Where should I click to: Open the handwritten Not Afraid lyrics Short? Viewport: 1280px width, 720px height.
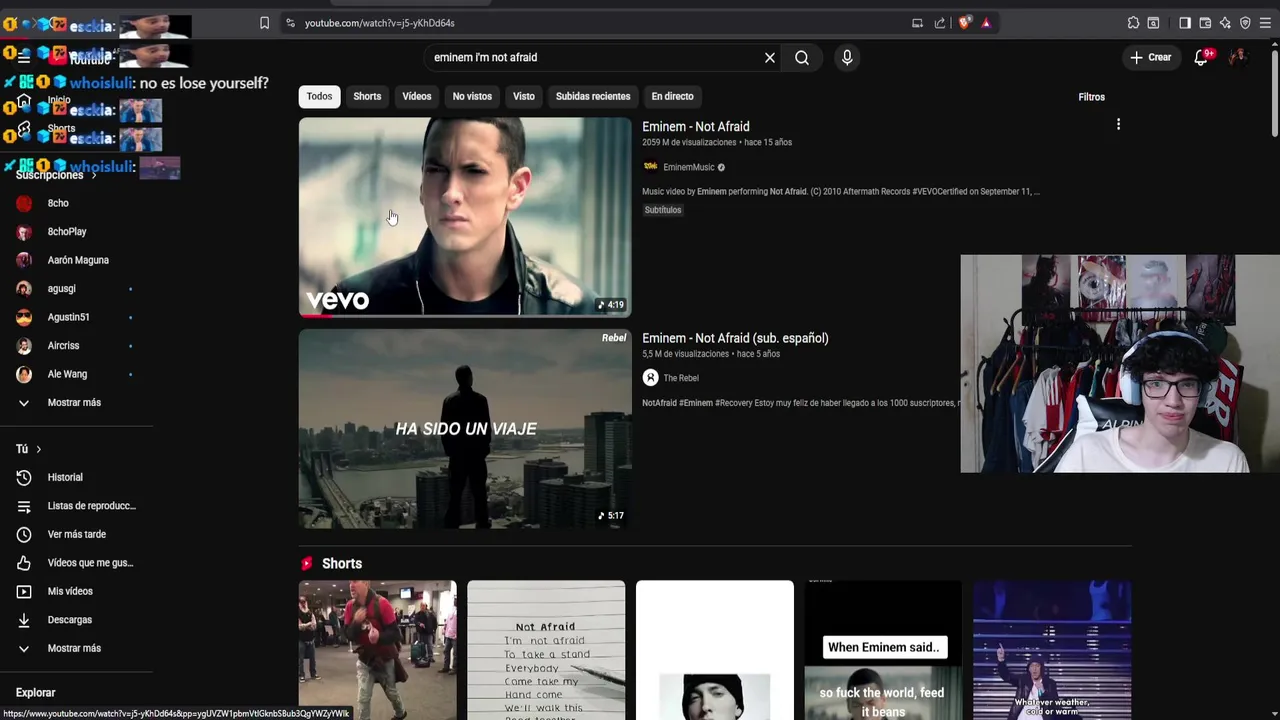click(546, 650)
